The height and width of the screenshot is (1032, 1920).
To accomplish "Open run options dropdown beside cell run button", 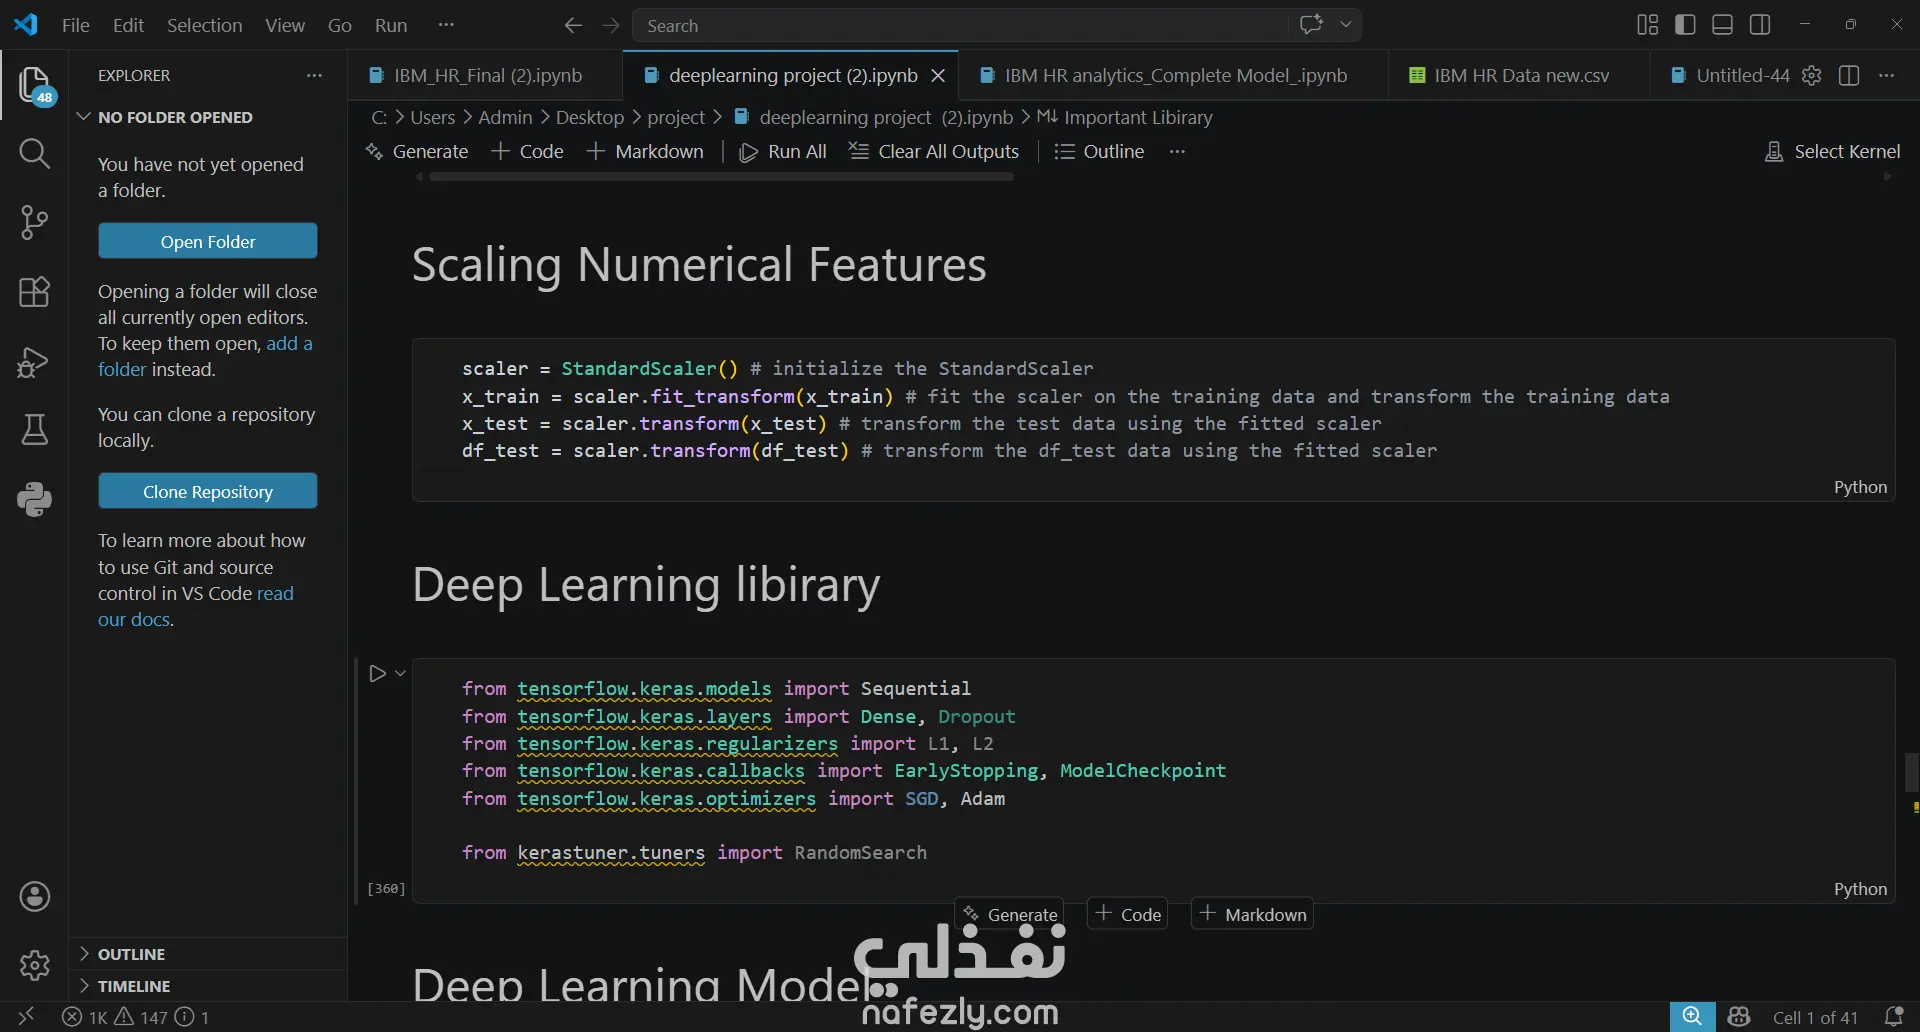I will pyautogui.click(x=400, y=674).
